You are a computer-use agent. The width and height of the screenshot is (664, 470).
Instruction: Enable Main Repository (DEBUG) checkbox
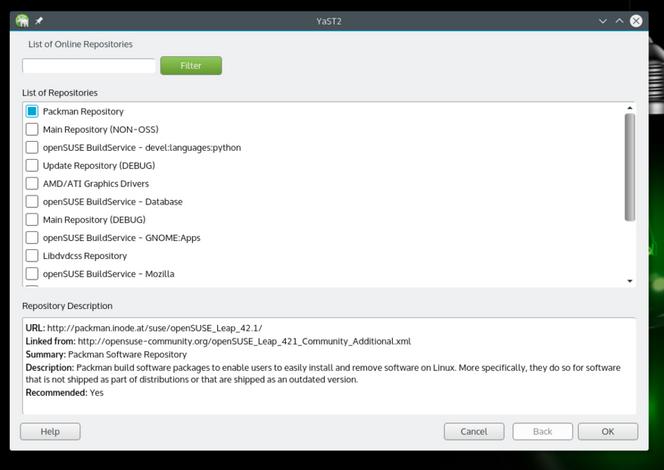[32, 220]
